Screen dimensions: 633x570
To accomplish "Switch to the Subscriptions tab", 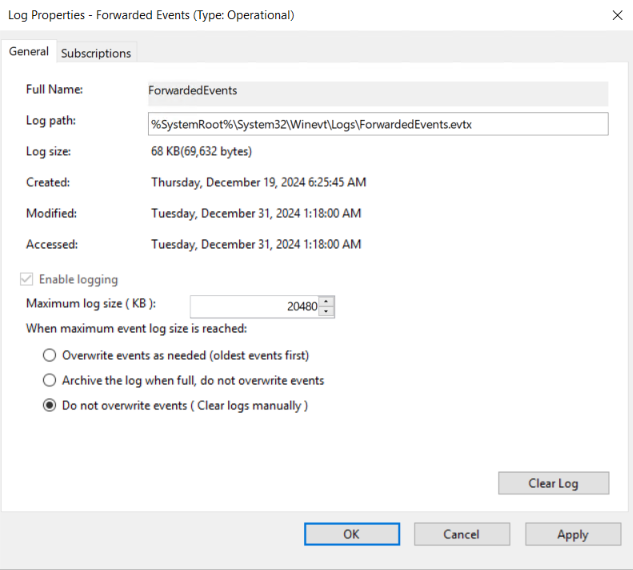I will pyautogui.click(x=96, y=53).
